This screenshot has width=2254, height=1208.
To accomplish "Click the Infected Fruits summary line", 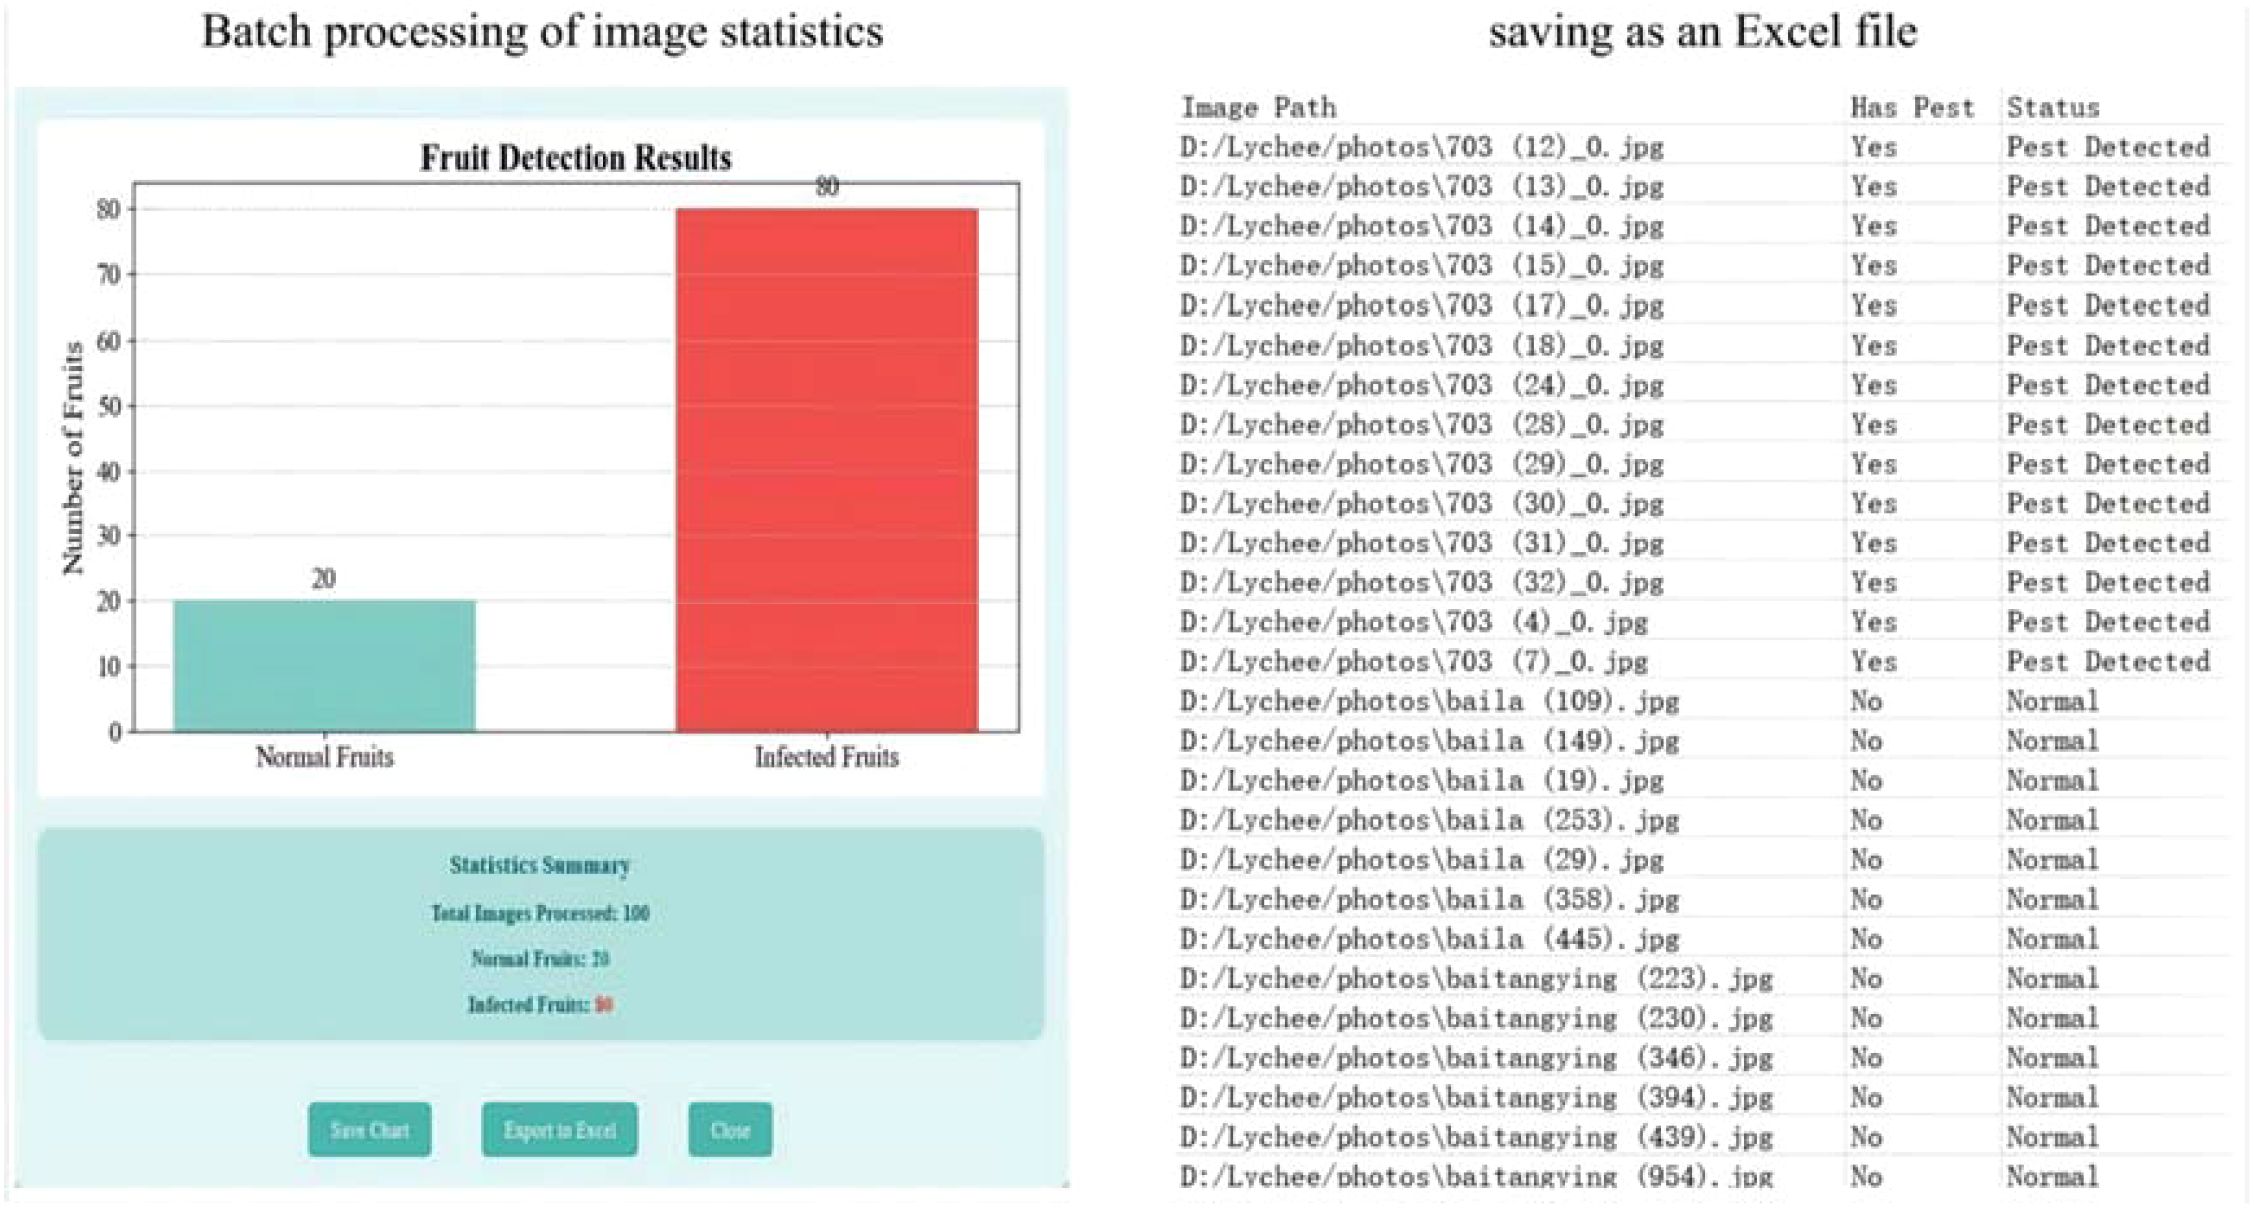I will (x=540, y=1005).
